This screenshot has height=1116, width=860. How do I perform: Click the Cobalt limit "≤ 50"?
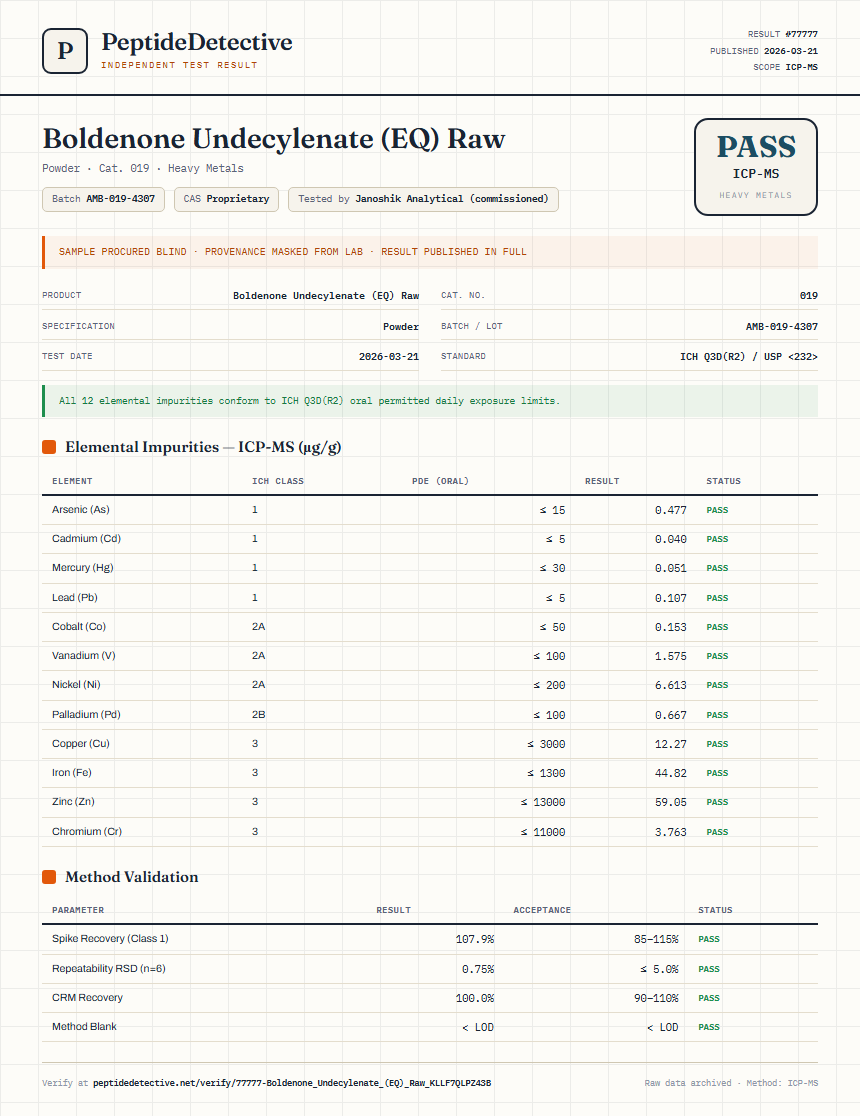(x=552, y=627)
